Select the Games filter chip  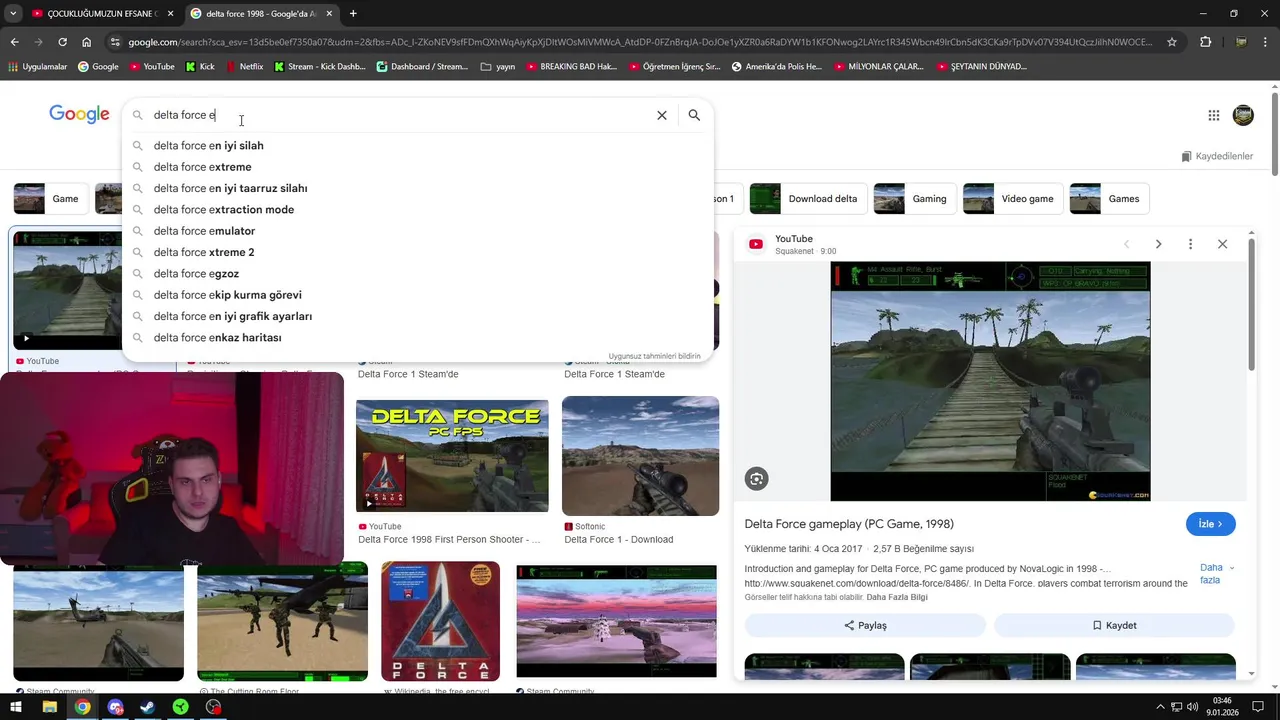1109,199
